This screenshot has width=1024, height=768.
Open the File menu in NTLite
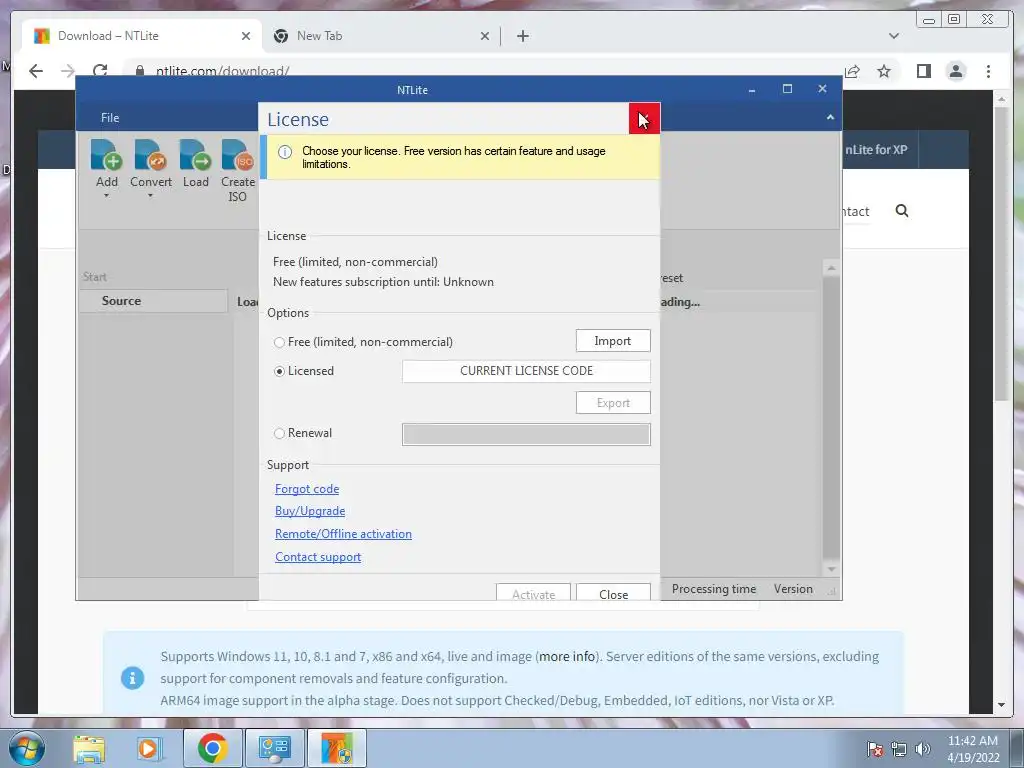pos(110,118)
